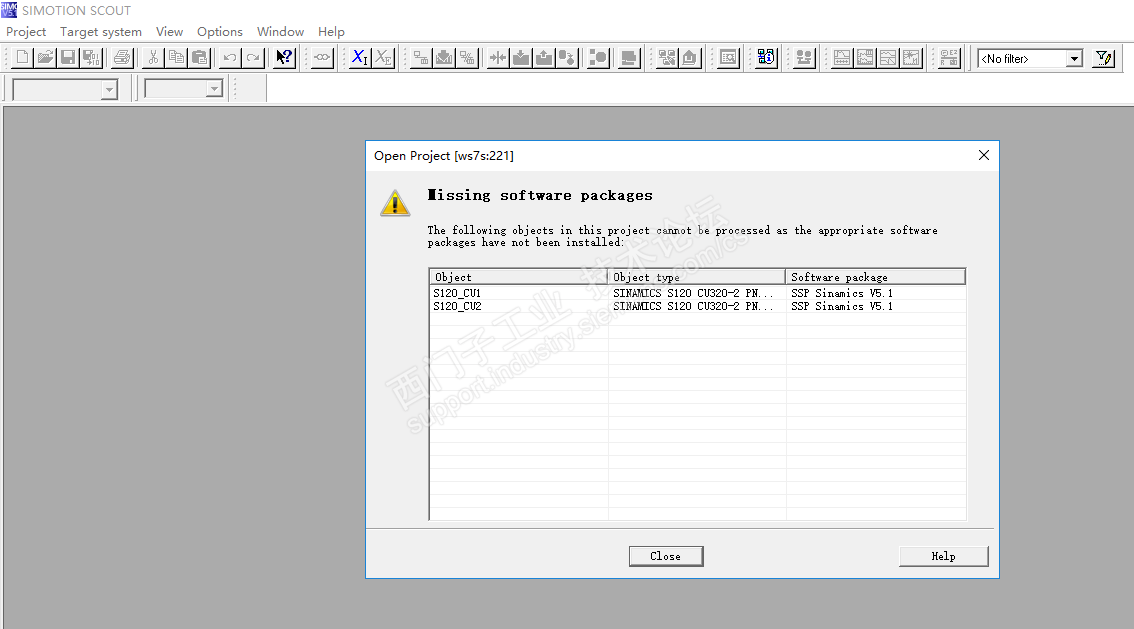Click the Object column header

click(x=519, y=277)
